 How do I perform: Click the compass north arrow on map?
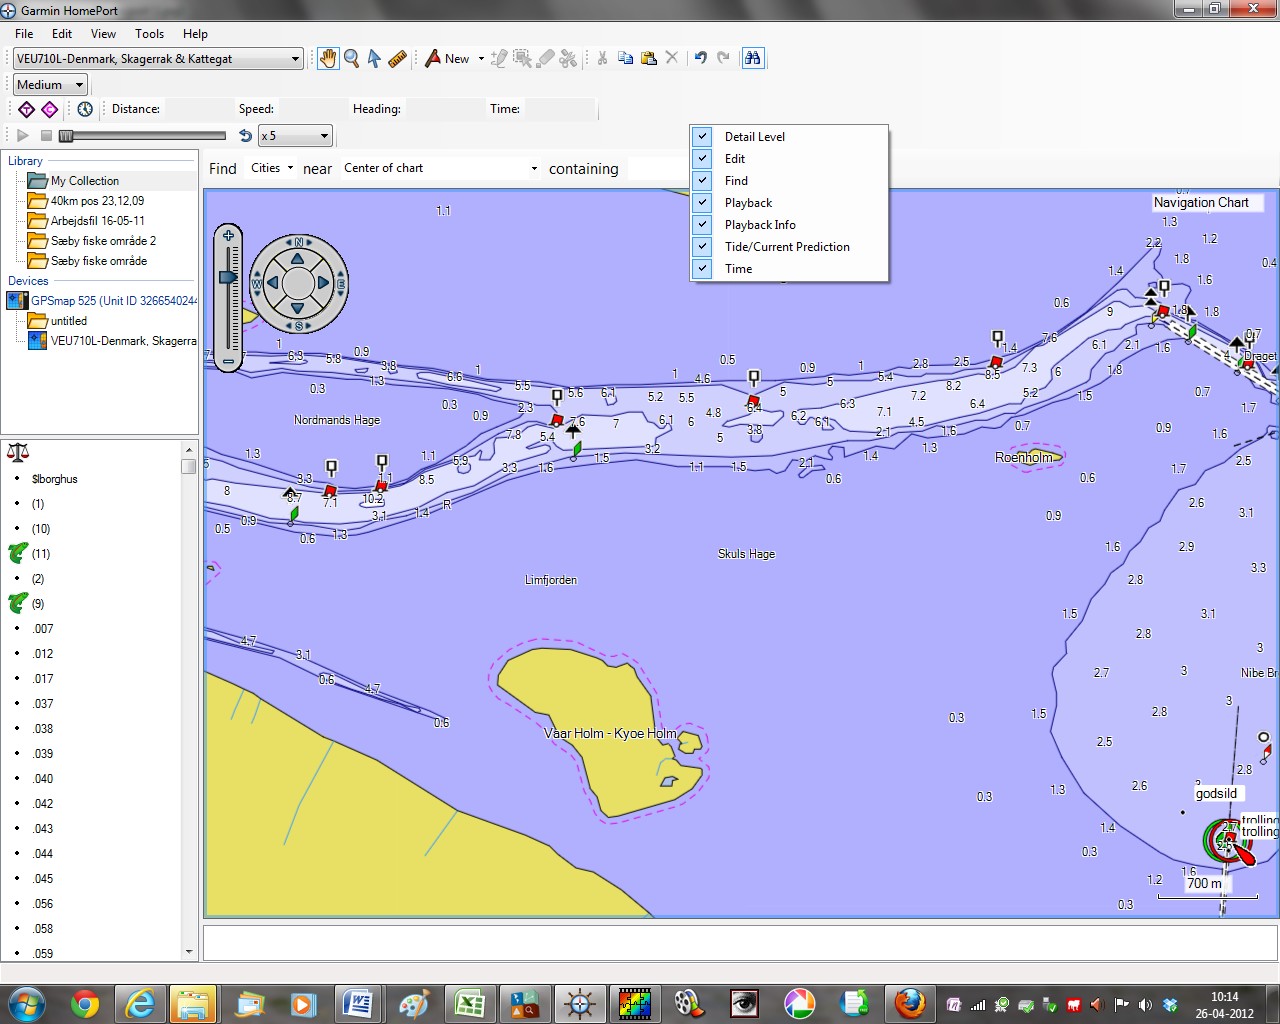click(x=298, y=258)
